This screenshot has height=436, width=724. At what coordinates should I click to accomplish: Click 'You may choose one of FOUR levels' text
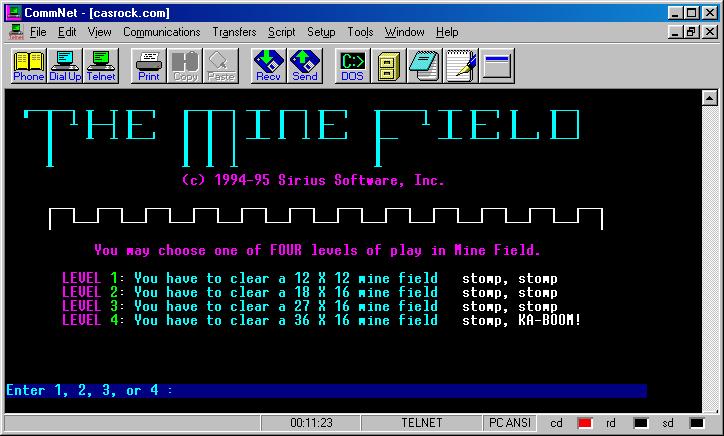[317, 250]
